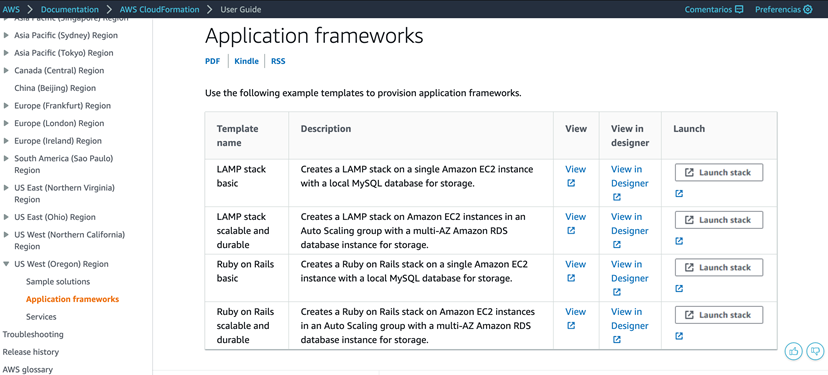Click external link icon under LAMP stack basic View

click(571, 183)
